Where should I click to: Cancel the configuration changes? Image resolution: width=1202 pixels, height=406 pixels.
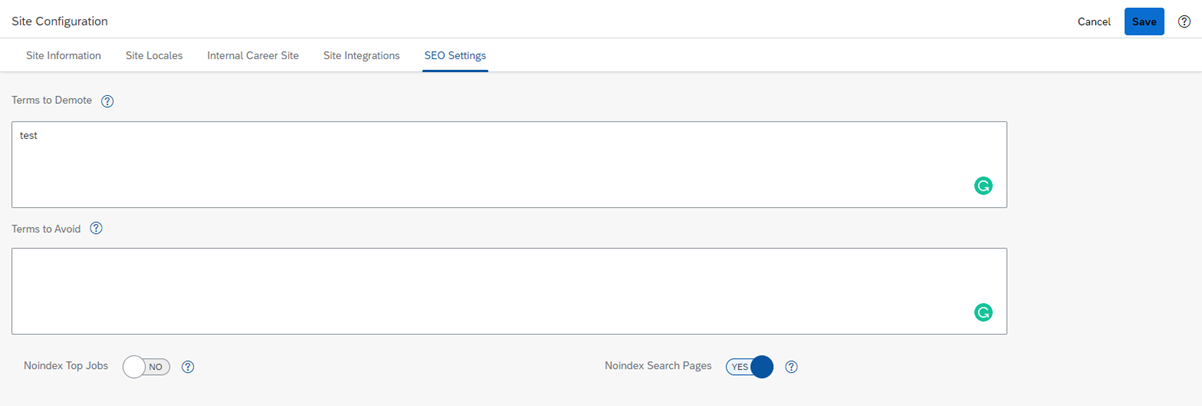pos(1094,21)
